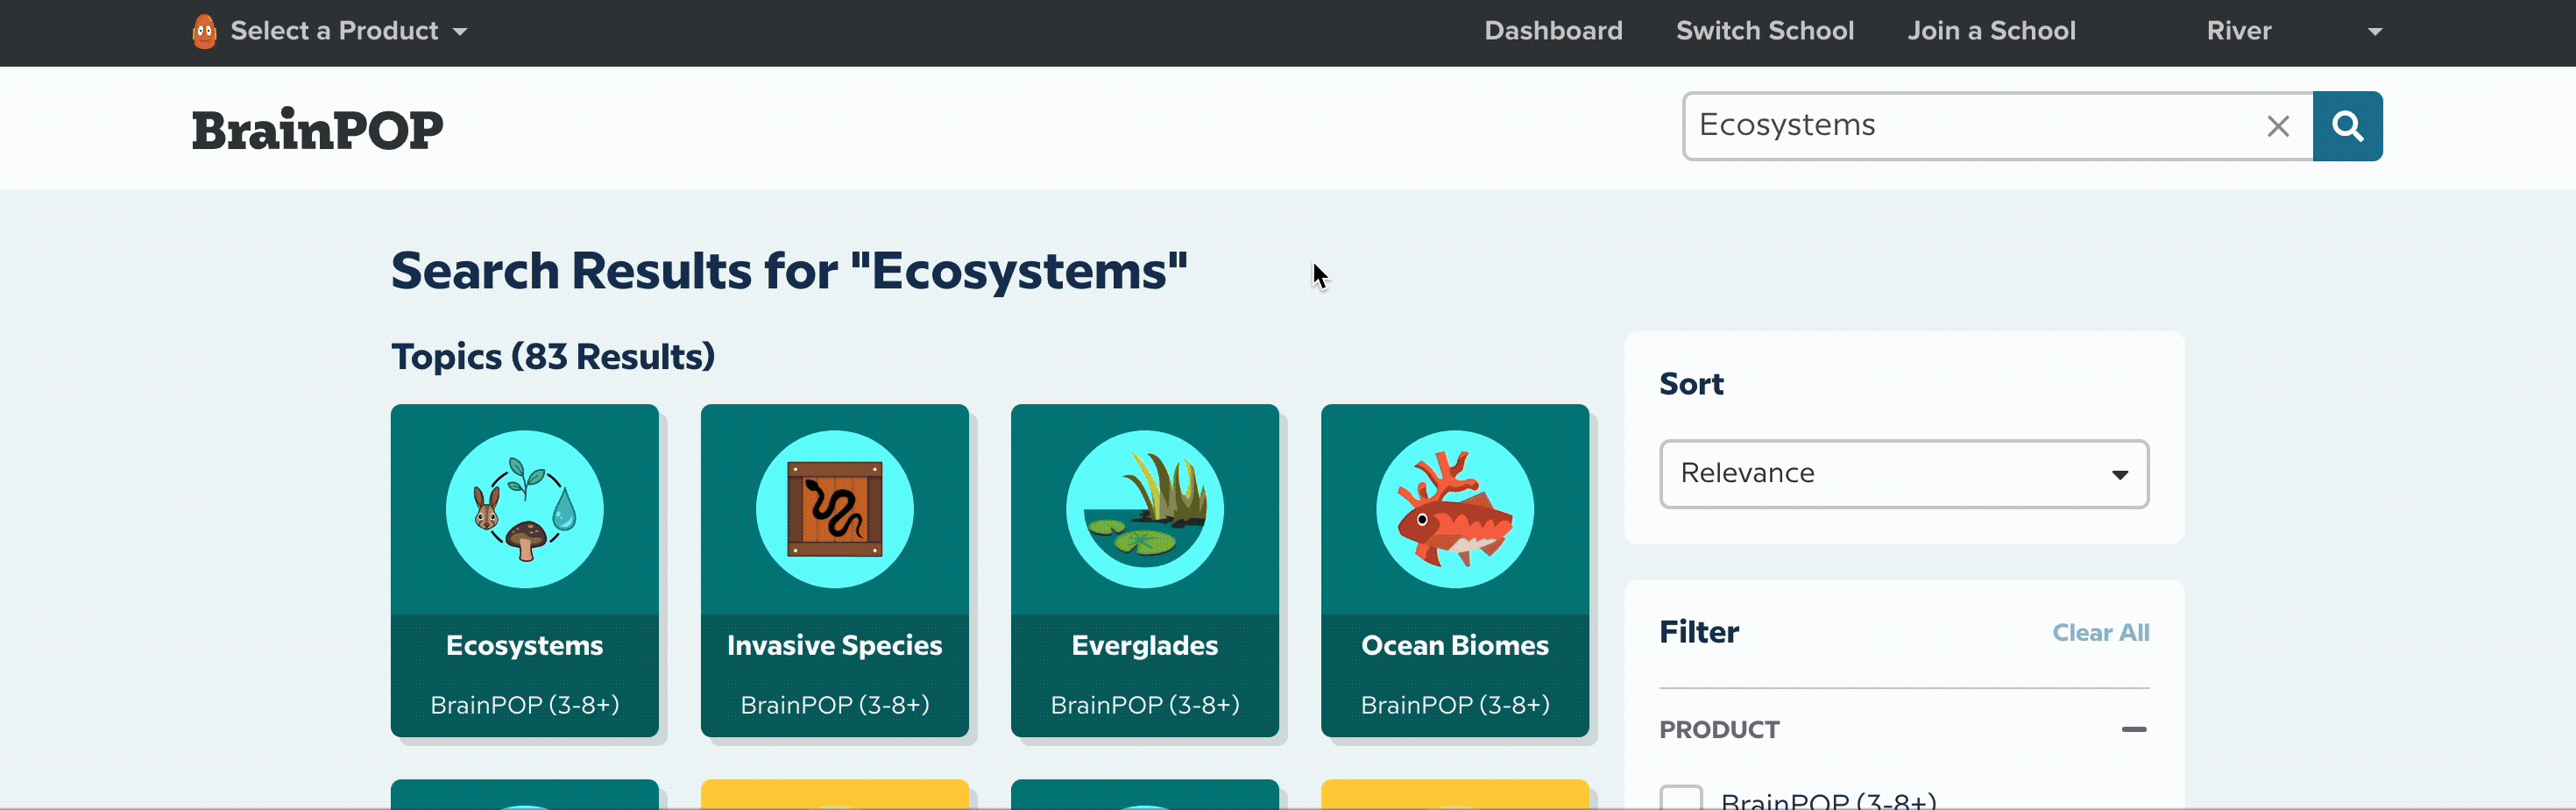Viewport: 2576px width, 810px height.
Task: Click "BrainPOP (3-8+)" under Ecosystems
Action: pyautogui.click(x=525, y=705)
